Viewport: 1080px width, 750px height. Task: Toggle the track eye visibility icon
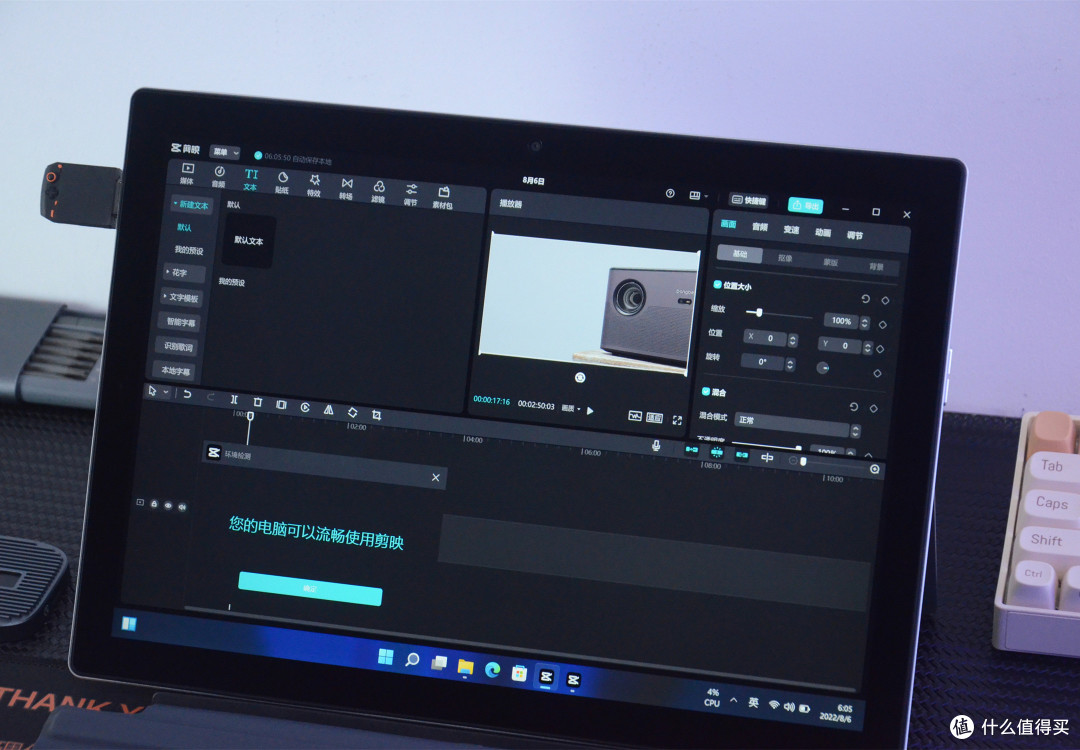click(x=168, y=506)
